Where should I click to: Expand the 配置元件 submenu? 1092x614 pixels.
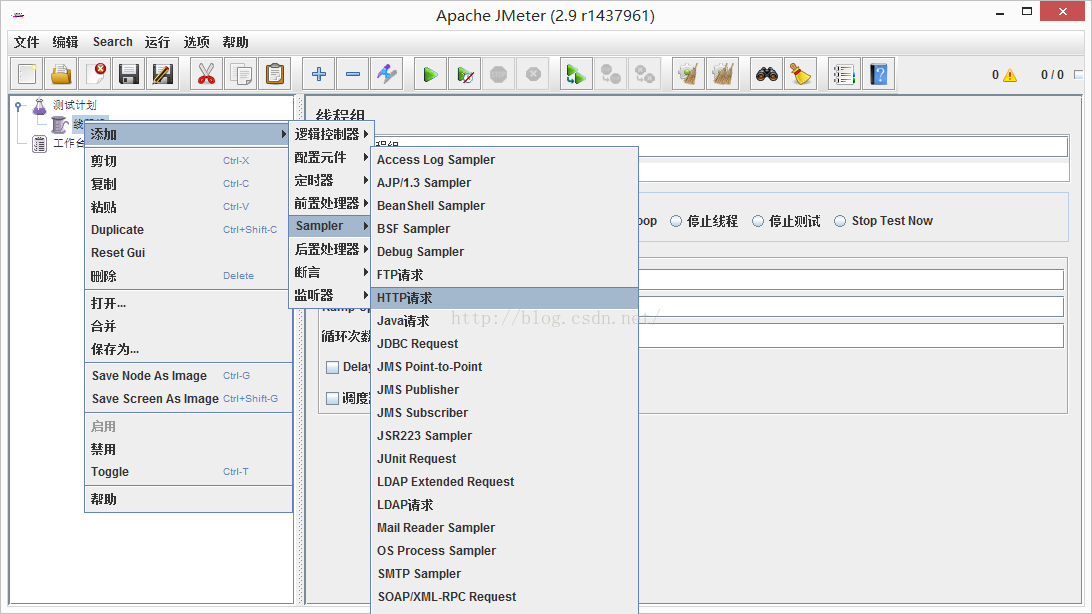coord(330,157)
